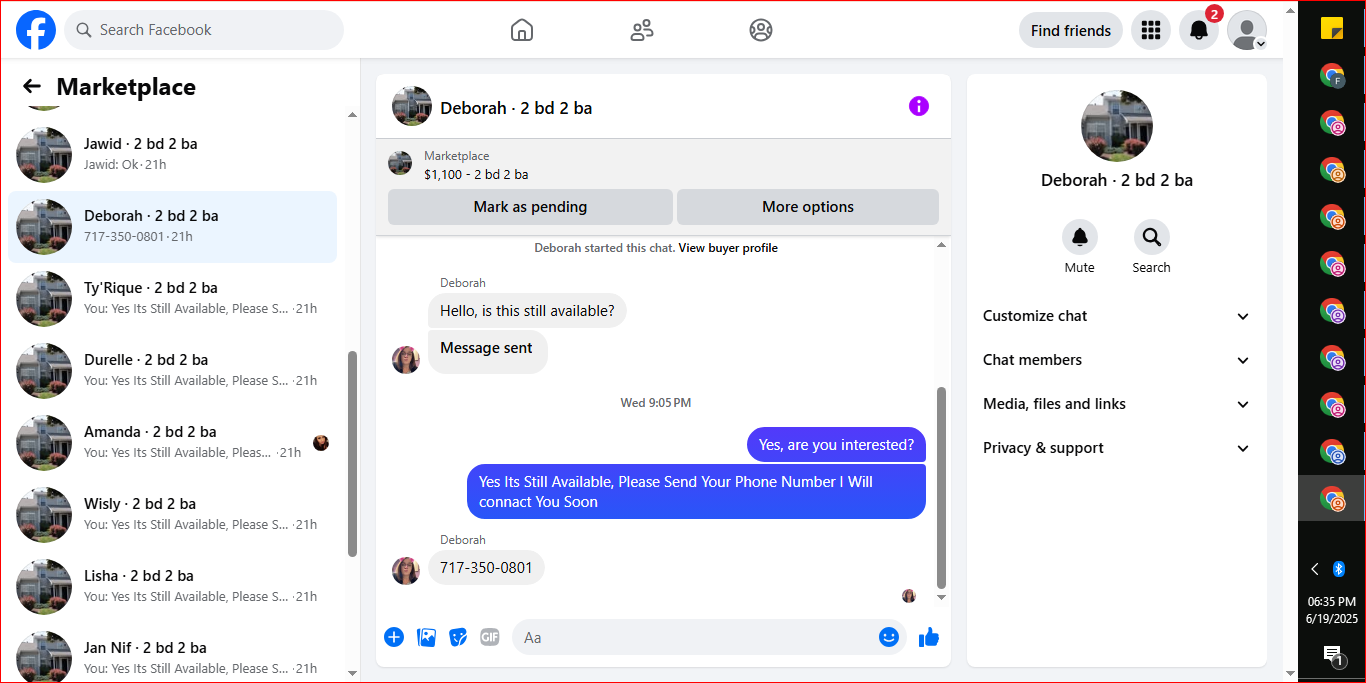Screen dimensions: 1366x683
Task: Select the Deborah conversation in the list
Action: tap(172, 227)
